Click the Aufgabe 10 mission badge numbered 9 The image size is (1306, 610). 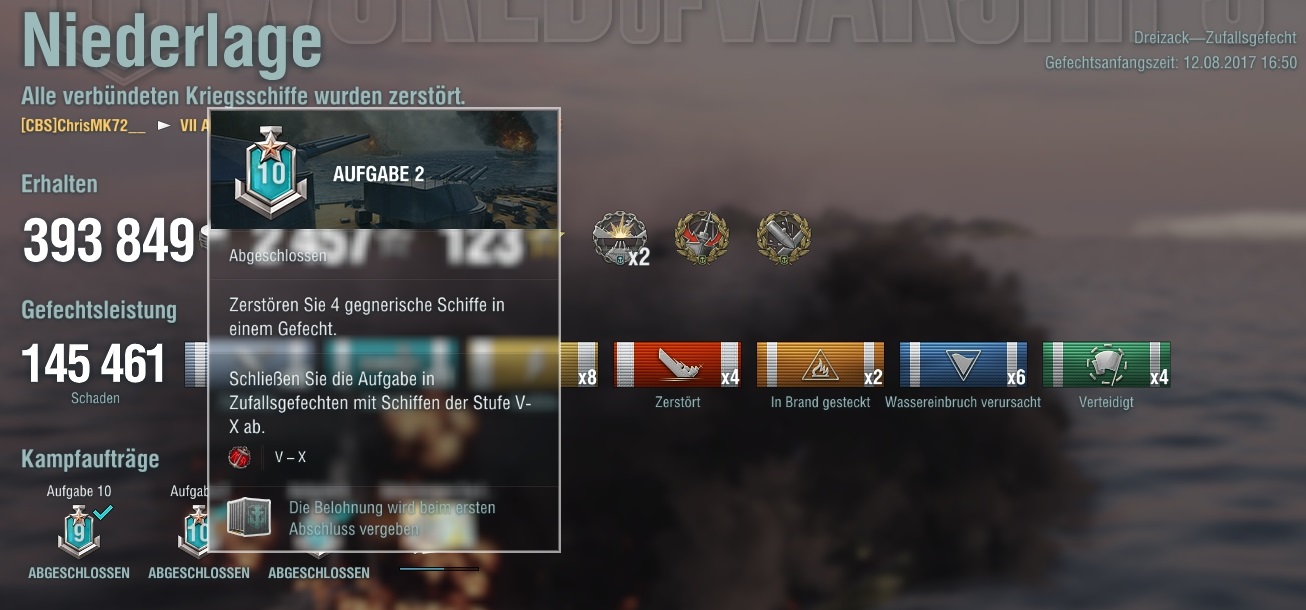(79, 530)
